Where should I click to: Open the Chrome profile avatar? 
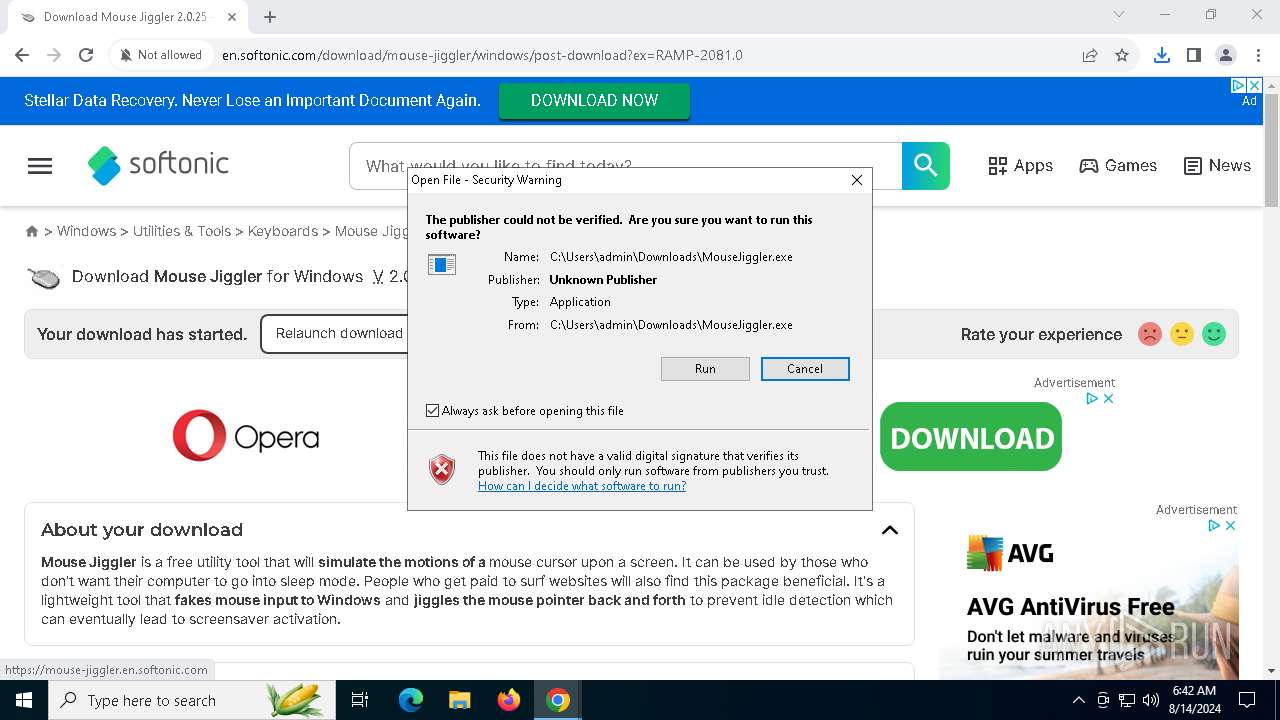pyautogui.click(x=1226, y=55)
